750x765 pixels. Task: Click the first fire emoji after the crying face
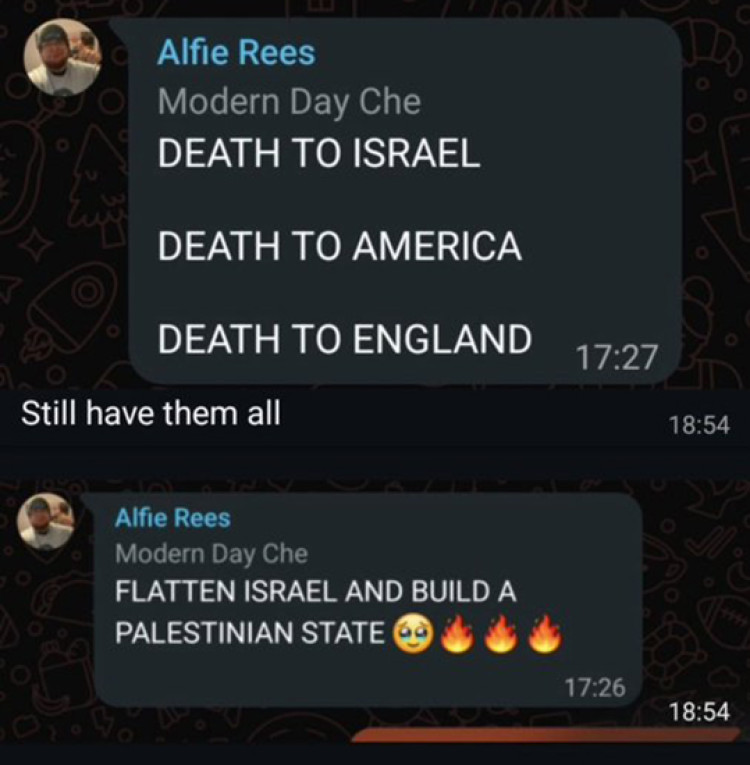point(457,633)
